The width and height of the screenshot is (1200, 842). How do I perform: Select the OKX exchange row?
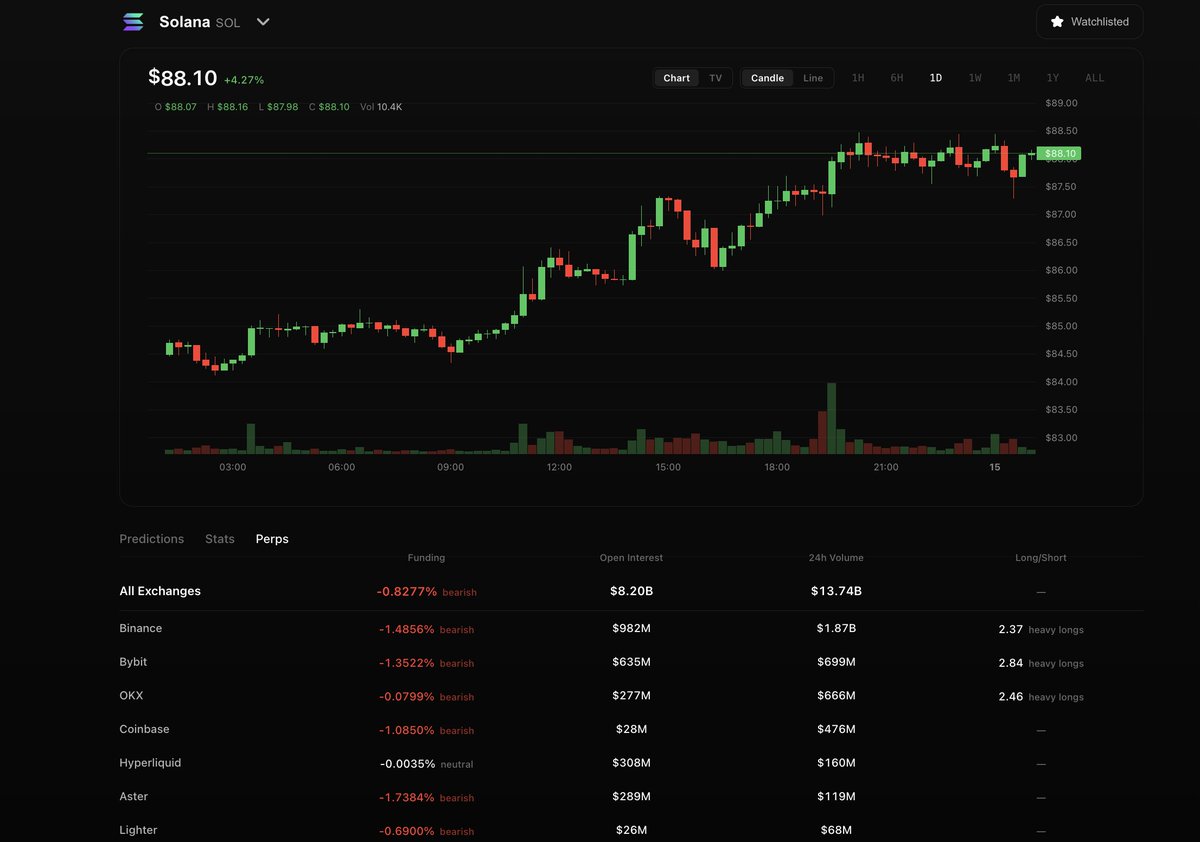point(631,696)
